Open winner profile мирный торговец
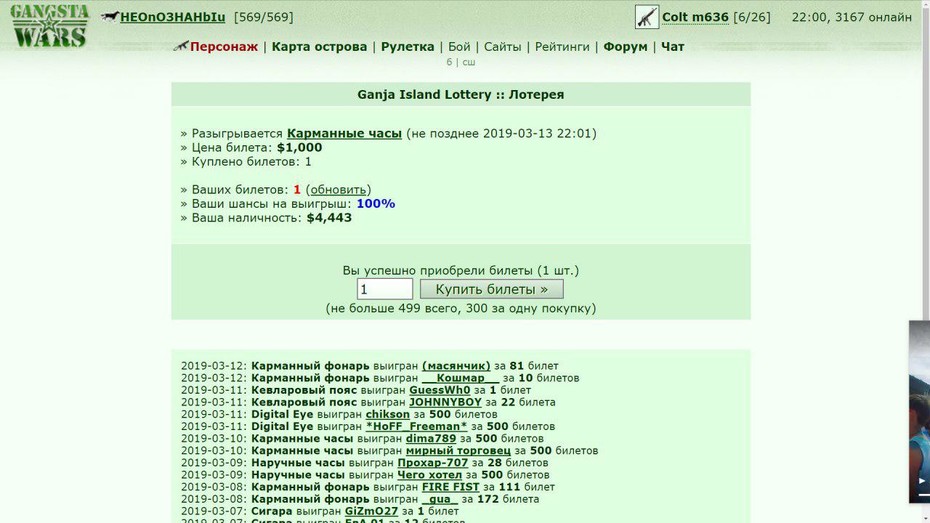This screenshot has height=523, width=930. [x=458, y=451]
